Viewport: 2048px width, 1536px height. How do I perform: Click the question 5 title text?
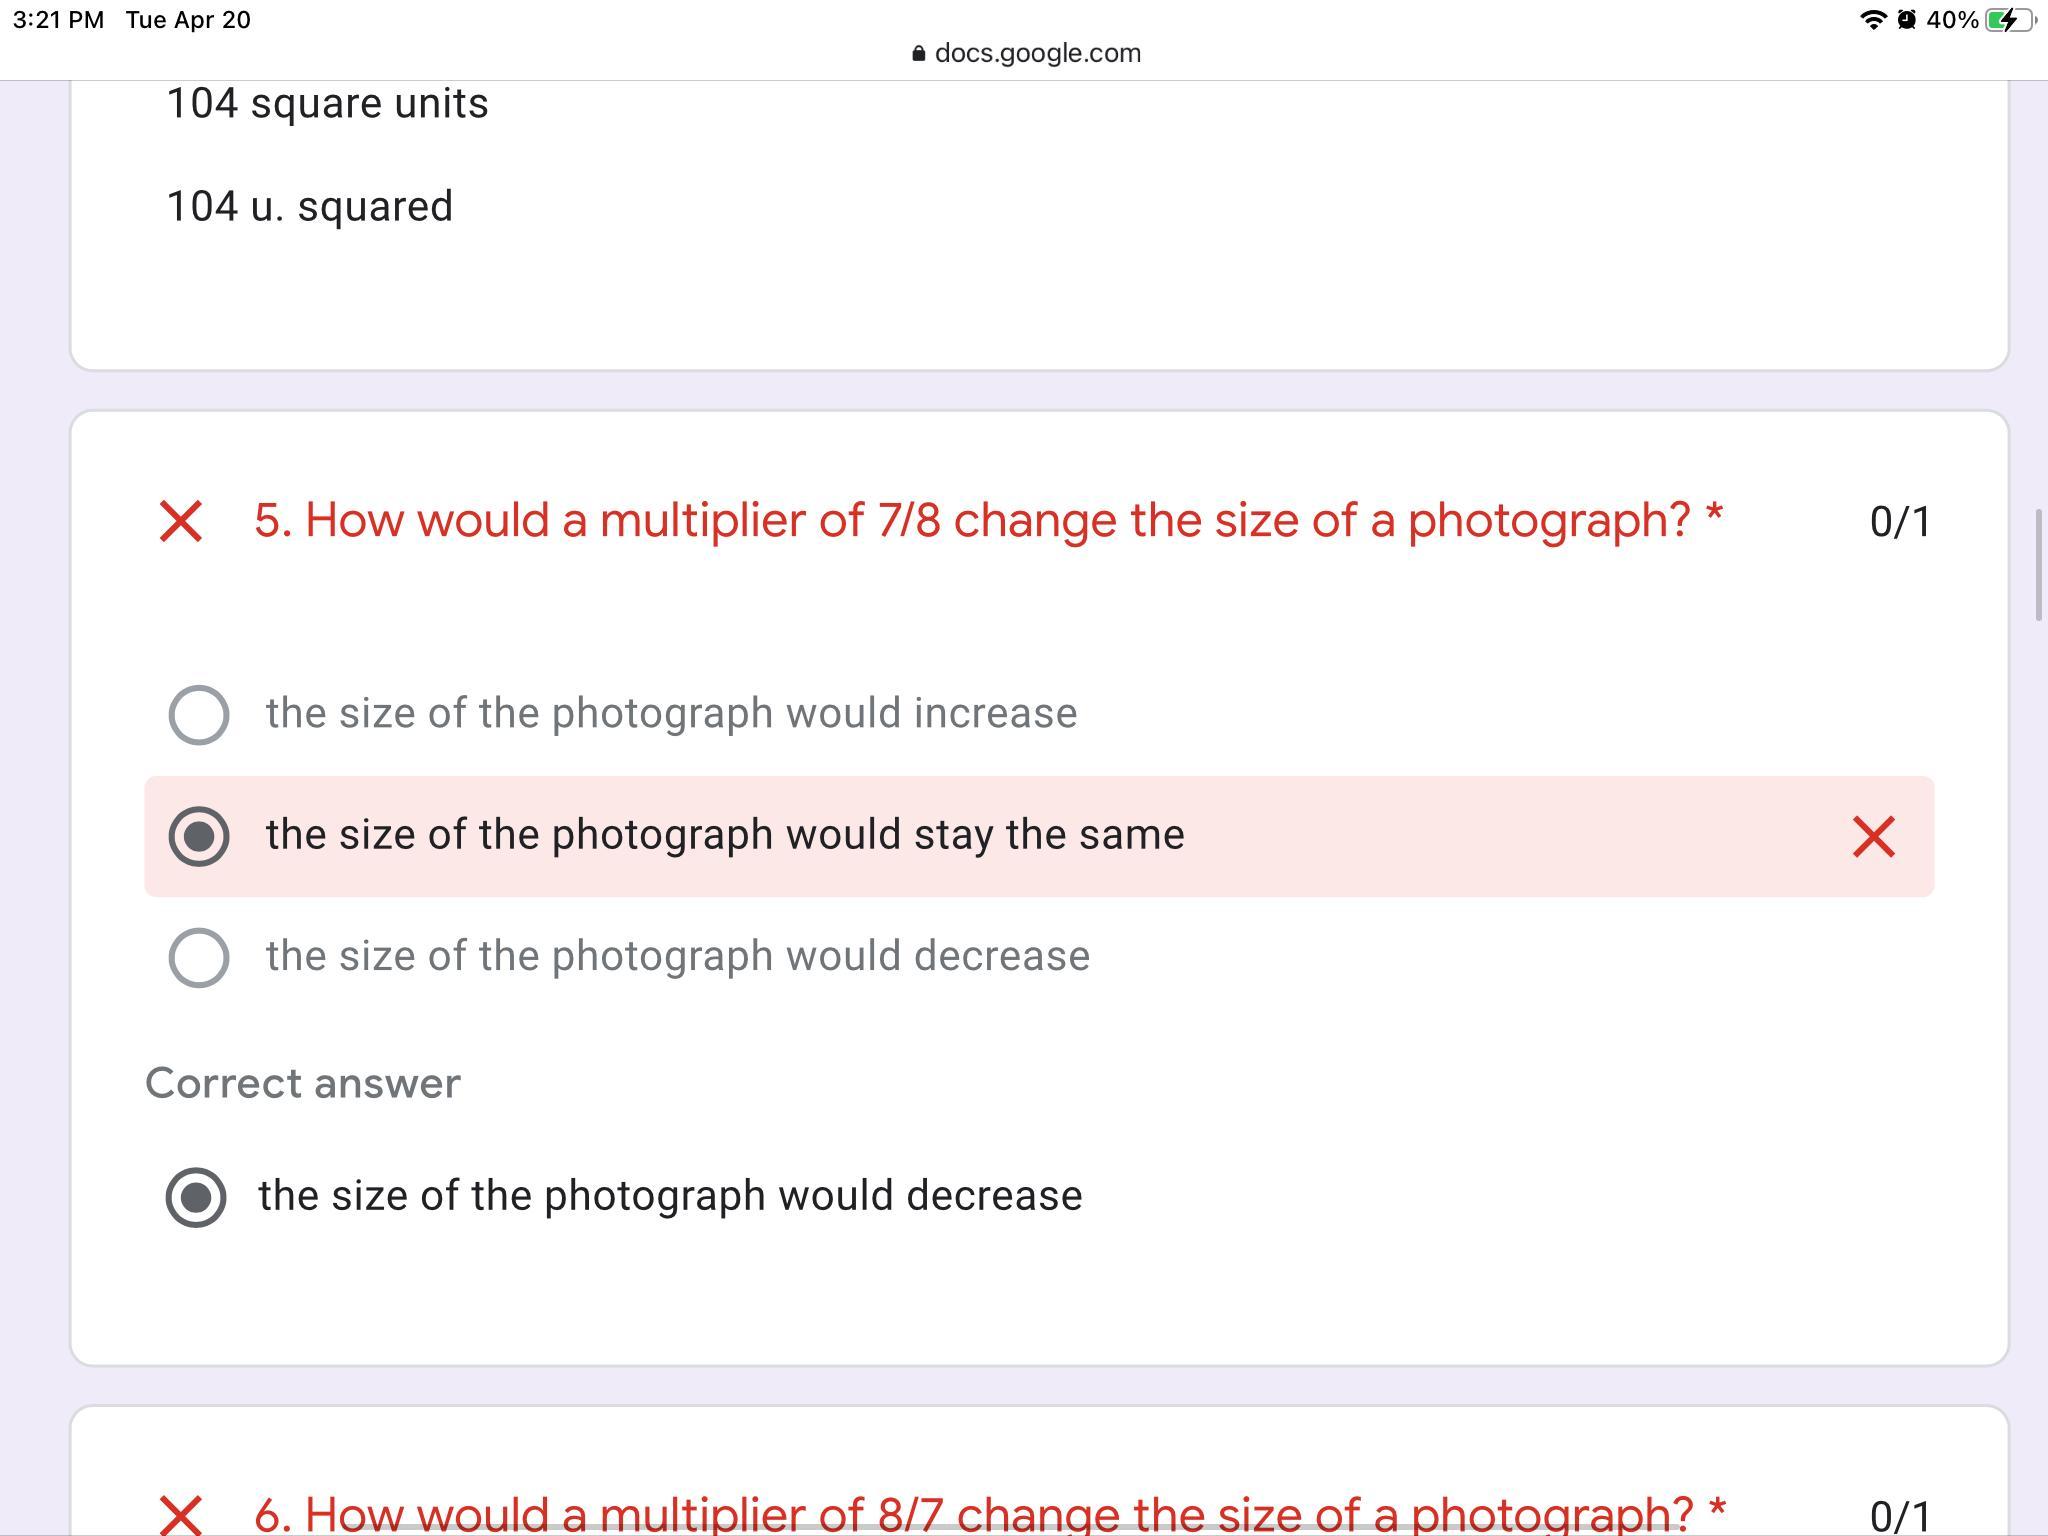tap(988, 520)
